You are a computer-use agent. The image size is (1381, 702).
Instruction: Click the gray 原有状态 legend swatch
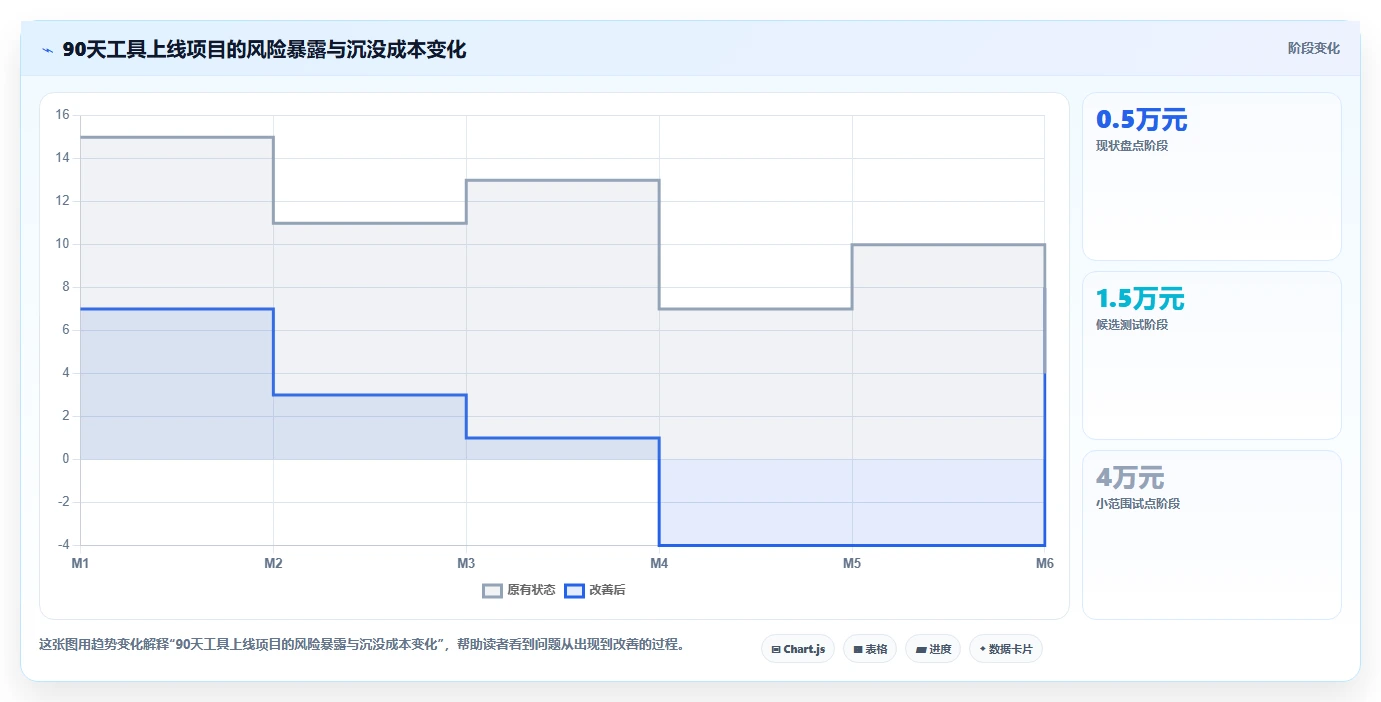492,590
